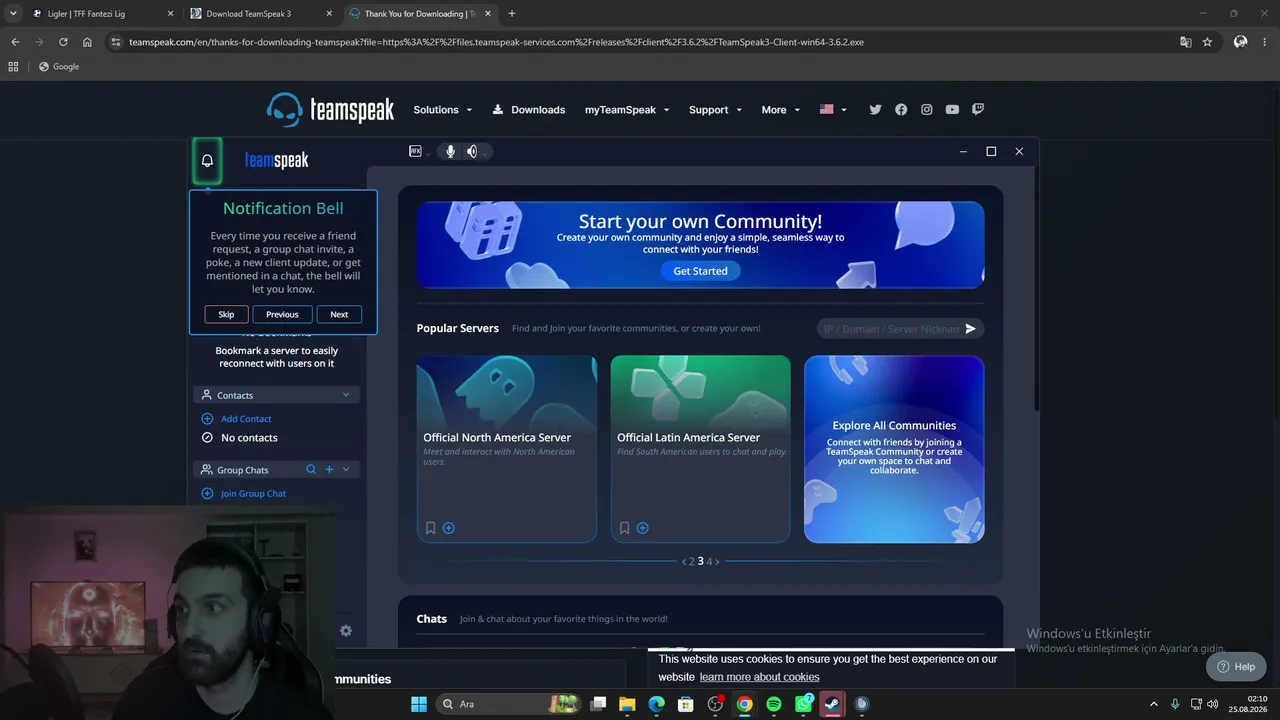Click the teamspeak website logo
The width and height of the screenshot is (1280, 720).
(x=330, y=110)
